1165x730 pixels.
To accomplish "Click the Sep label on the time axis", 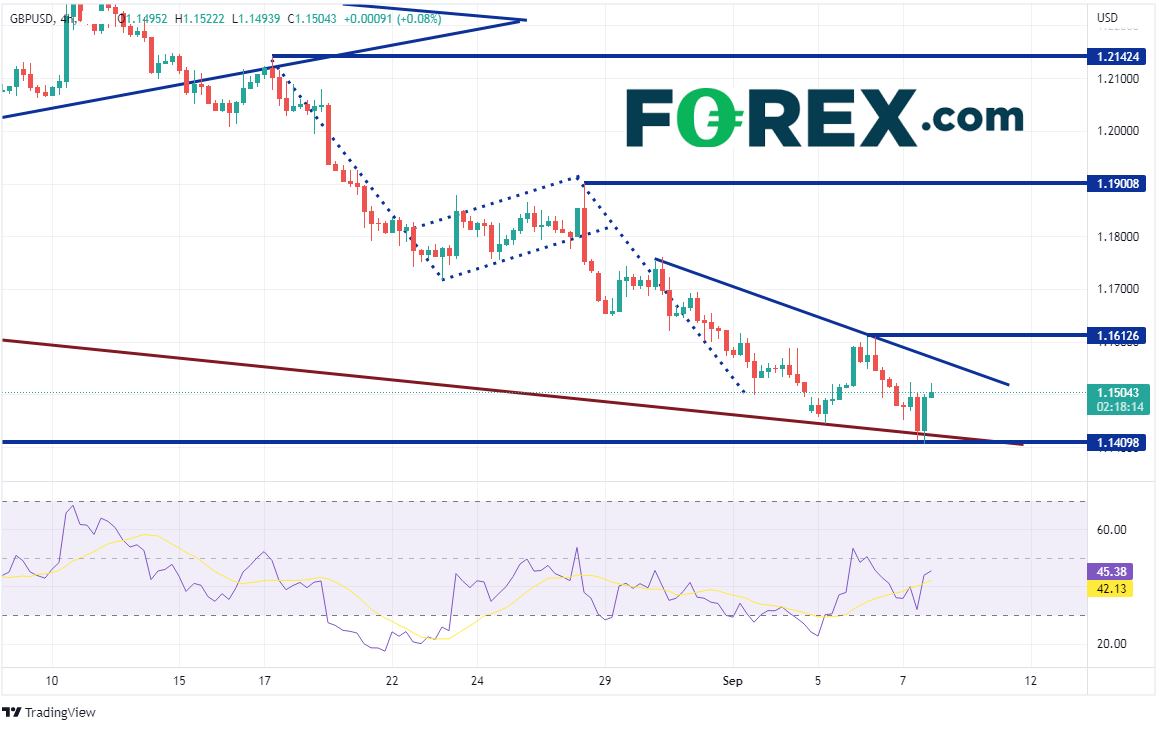I will click(732, 680).
